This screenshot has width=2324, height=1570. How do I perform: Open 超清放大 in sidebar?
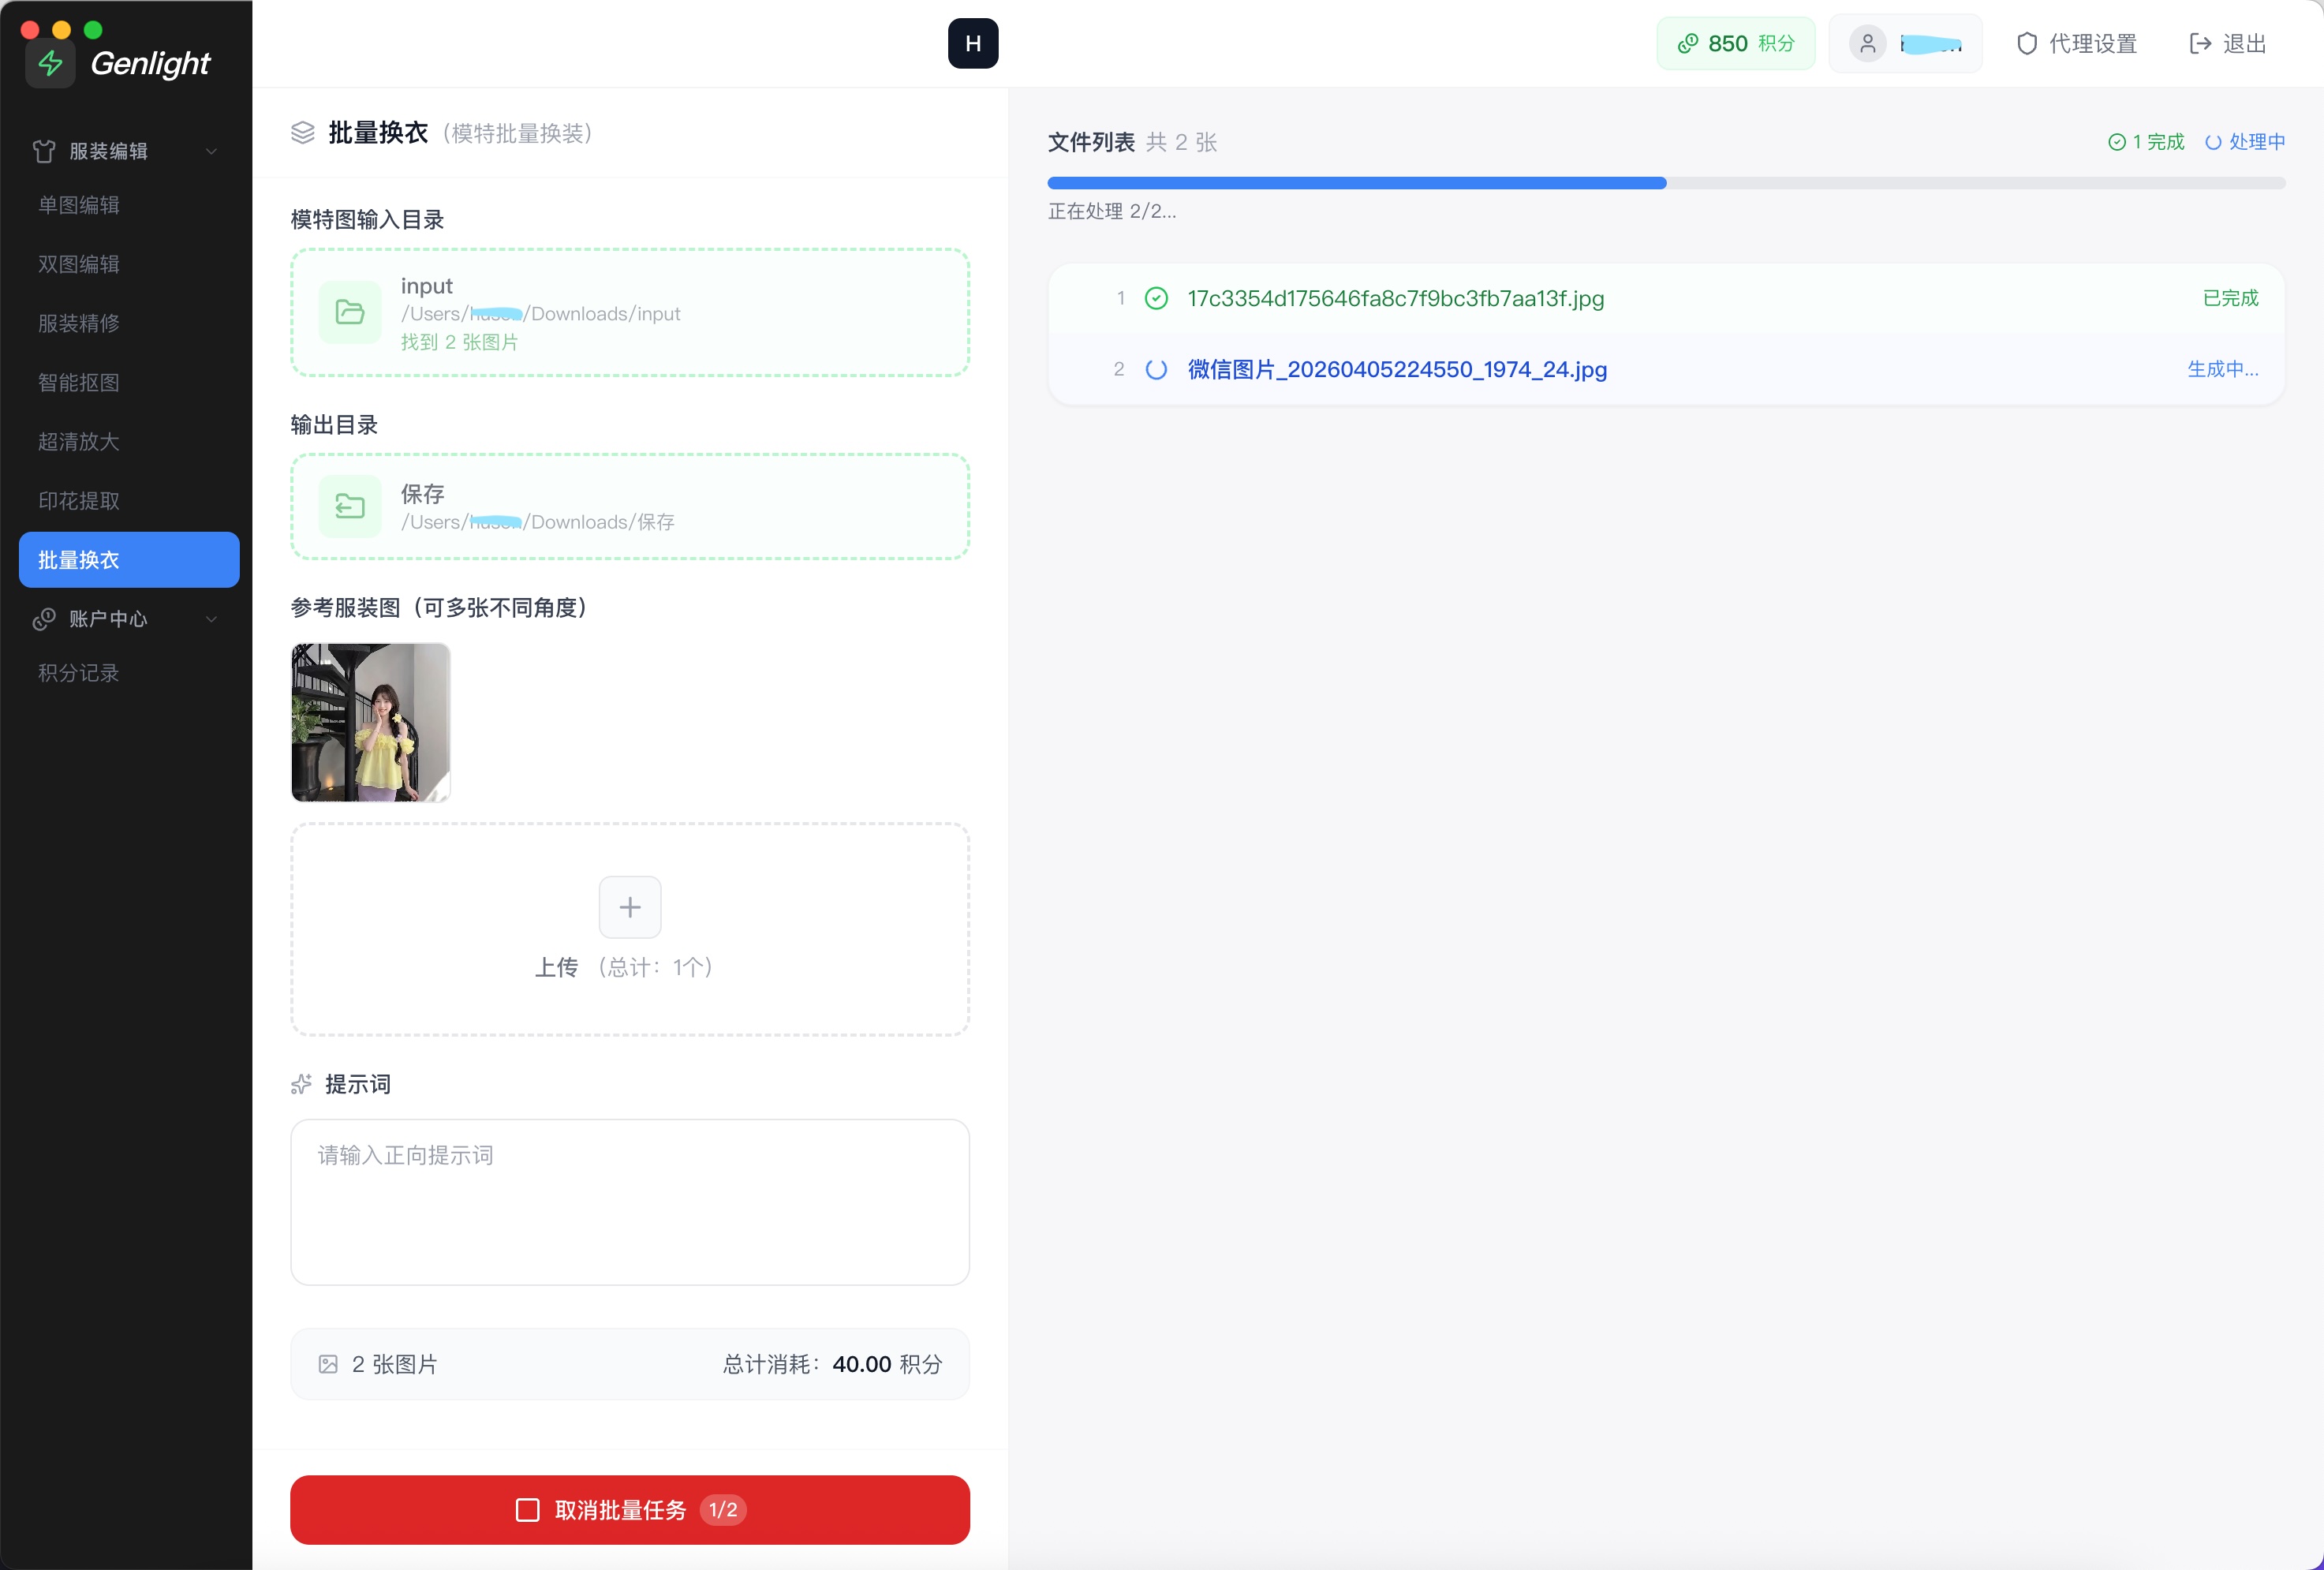point(79,441)
